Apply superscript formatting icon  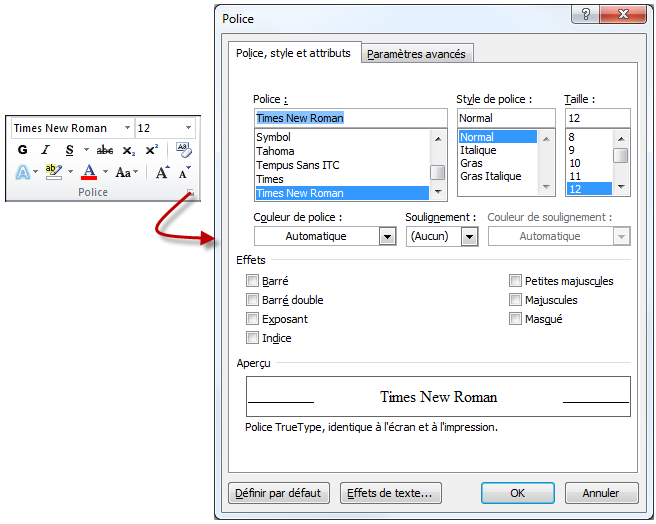pos(151,150)
